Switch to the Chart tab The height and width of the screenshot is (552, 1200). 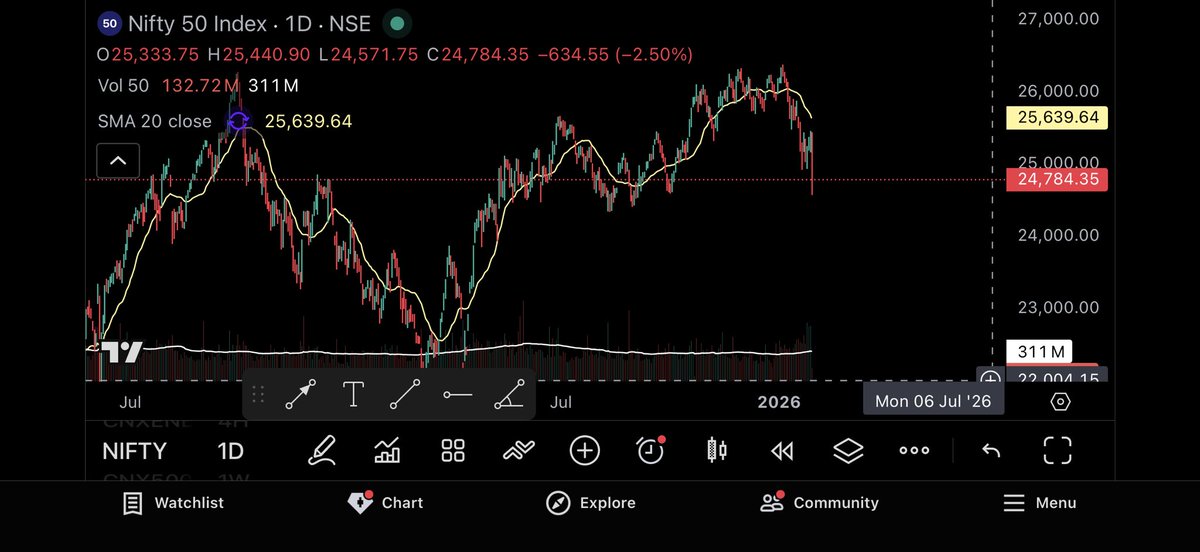pyautogui.click(x=385, y=503)
